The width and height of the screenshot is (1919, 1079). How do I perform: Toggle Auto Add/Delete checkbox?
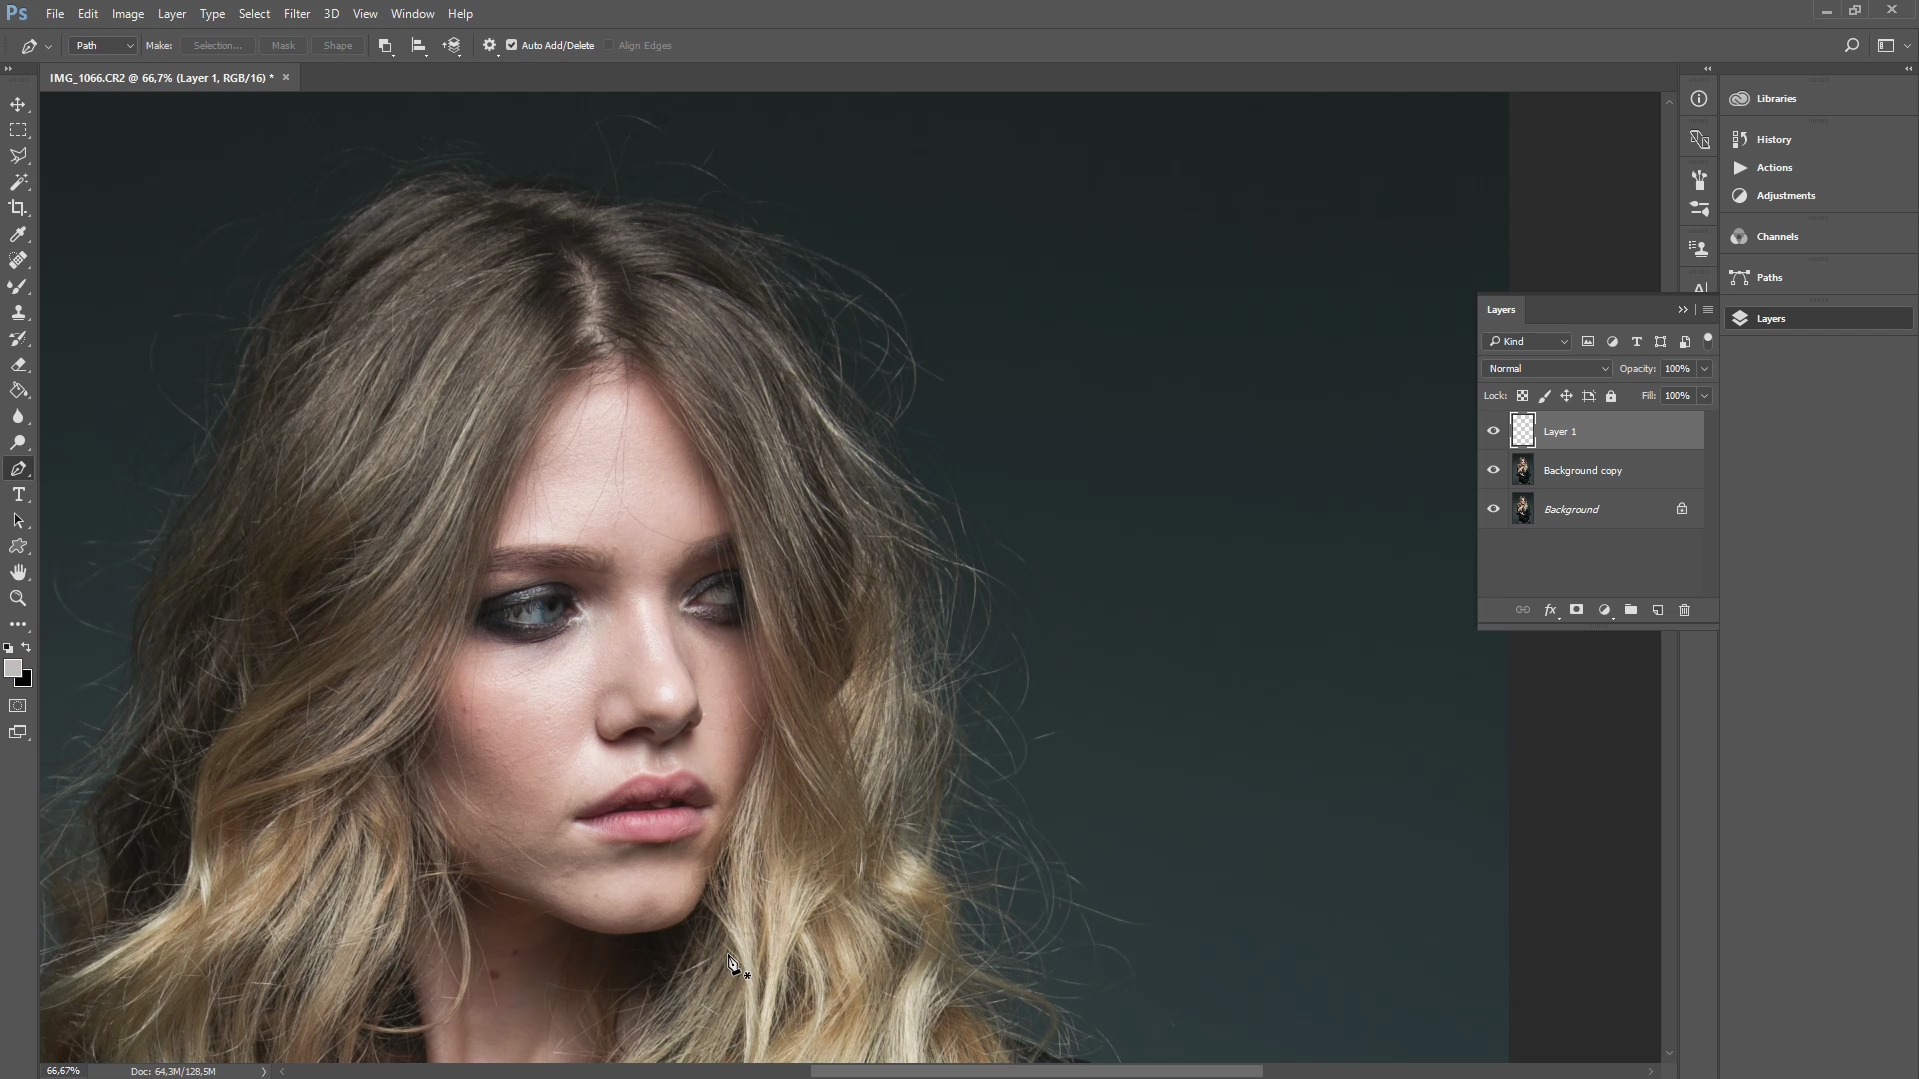tap(512, 45)
